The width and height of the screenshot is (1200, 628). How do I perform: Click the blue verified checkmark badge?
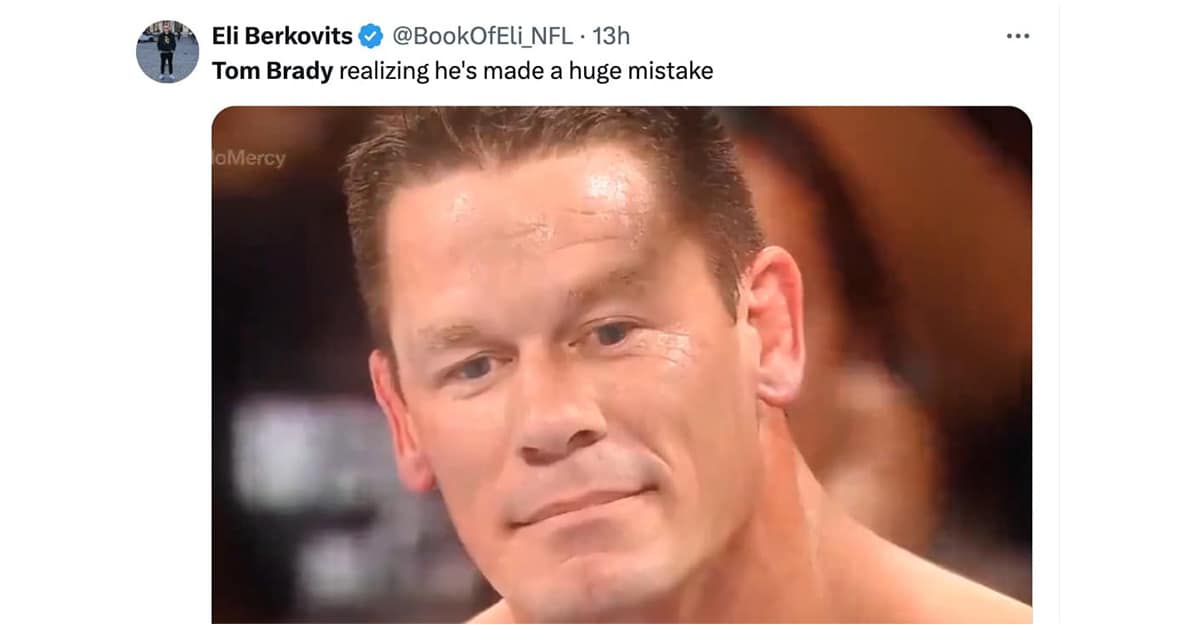coord(370,37)
